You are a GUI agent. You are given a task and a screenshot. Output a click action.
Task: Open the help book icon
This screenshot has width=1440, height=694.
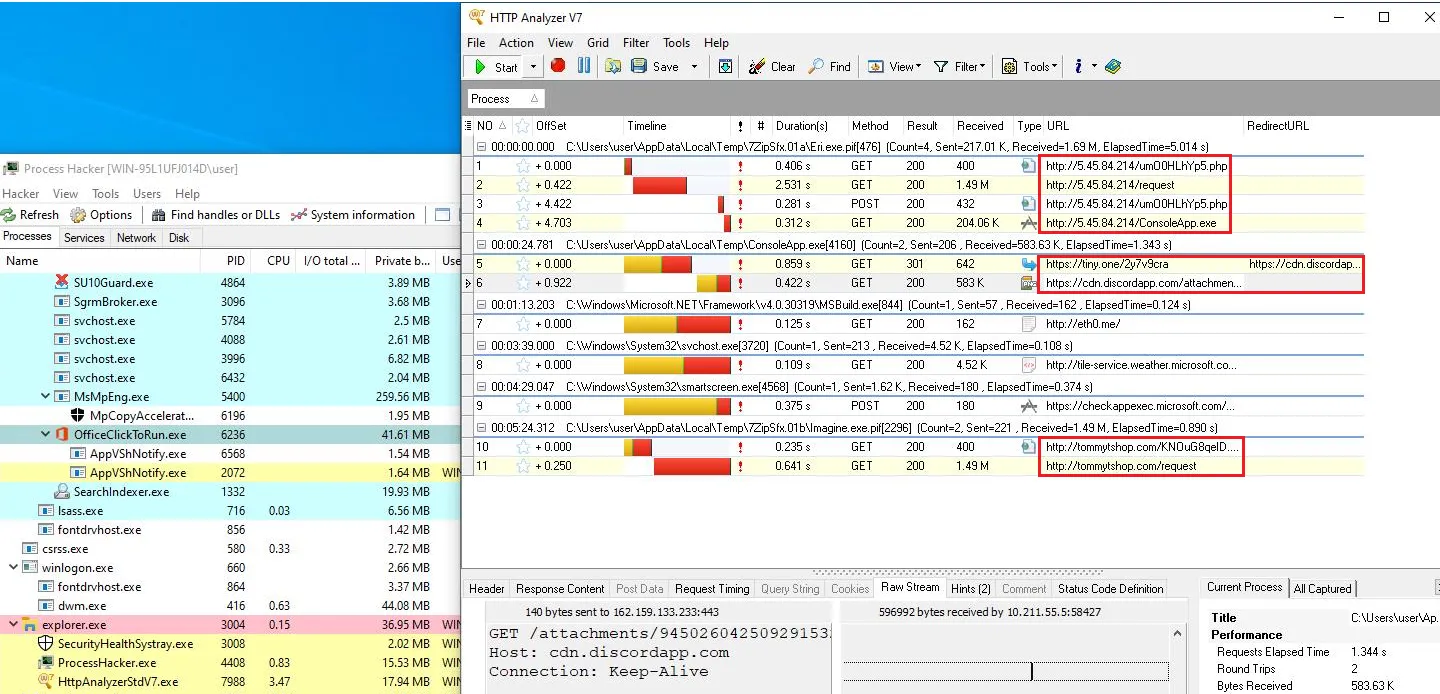[1113, 67]
